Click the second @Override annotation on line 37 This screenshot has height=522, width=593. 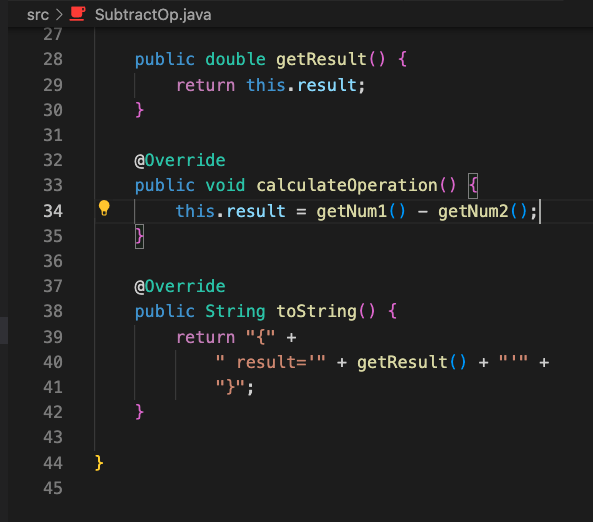[x=180, y=286]
